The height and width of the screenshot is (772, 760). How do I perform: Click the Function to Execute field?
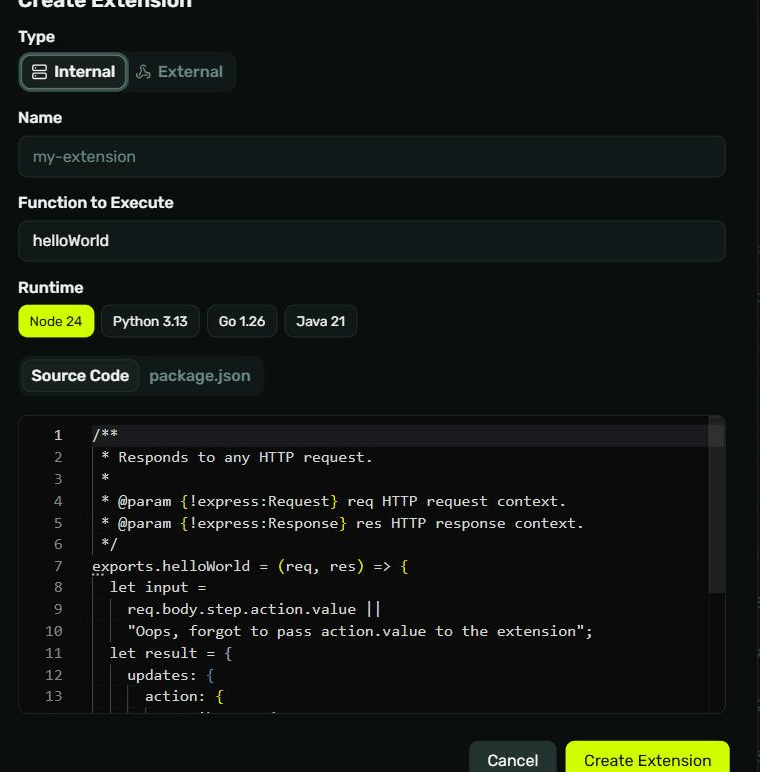pos(372,241)
